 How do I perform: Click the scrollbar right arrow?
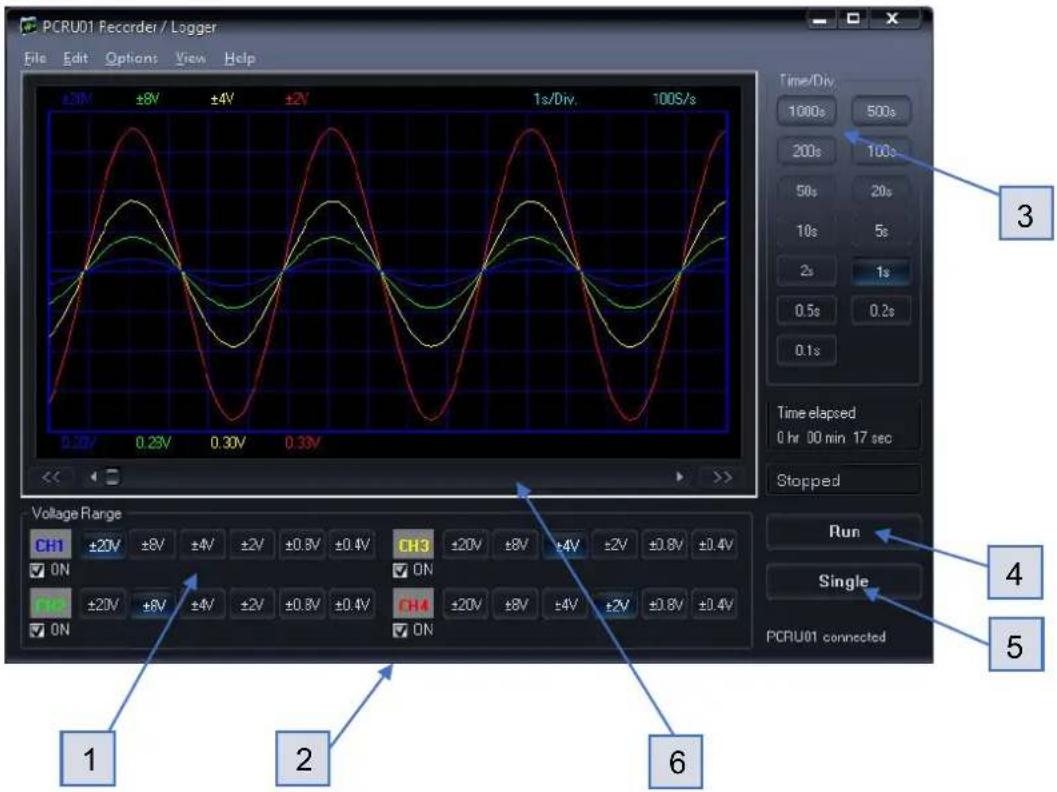pyautogui.click(x=680, y=477)
